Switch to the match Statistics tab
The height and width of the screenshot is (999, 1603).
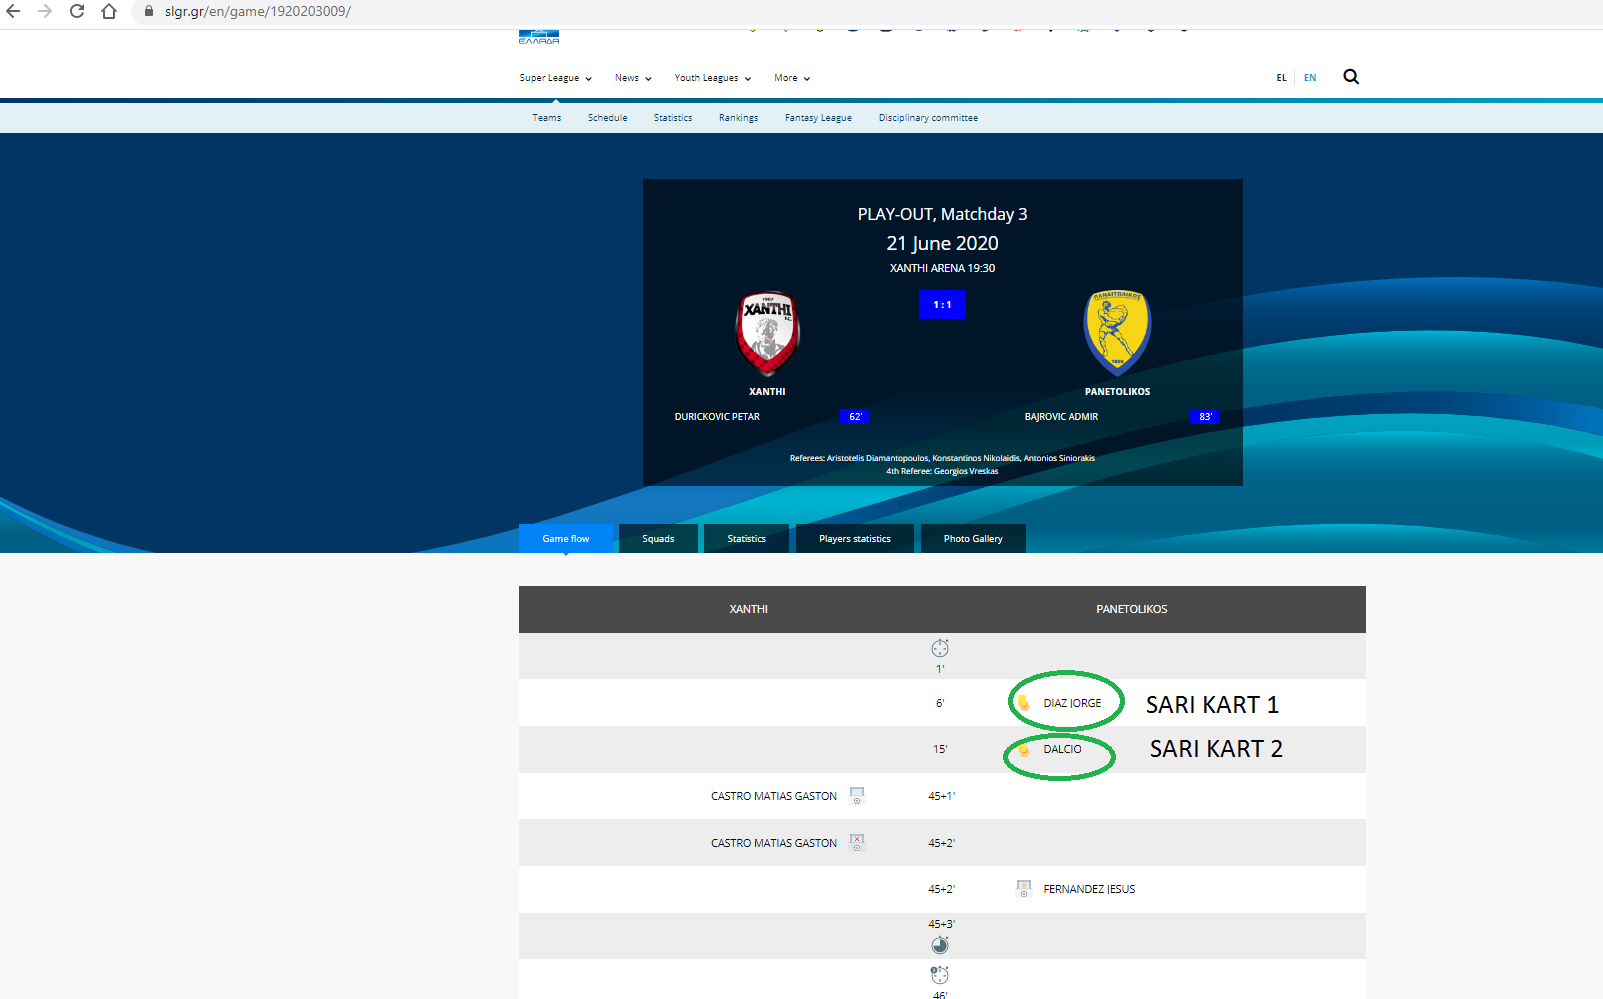pos(747,538)
